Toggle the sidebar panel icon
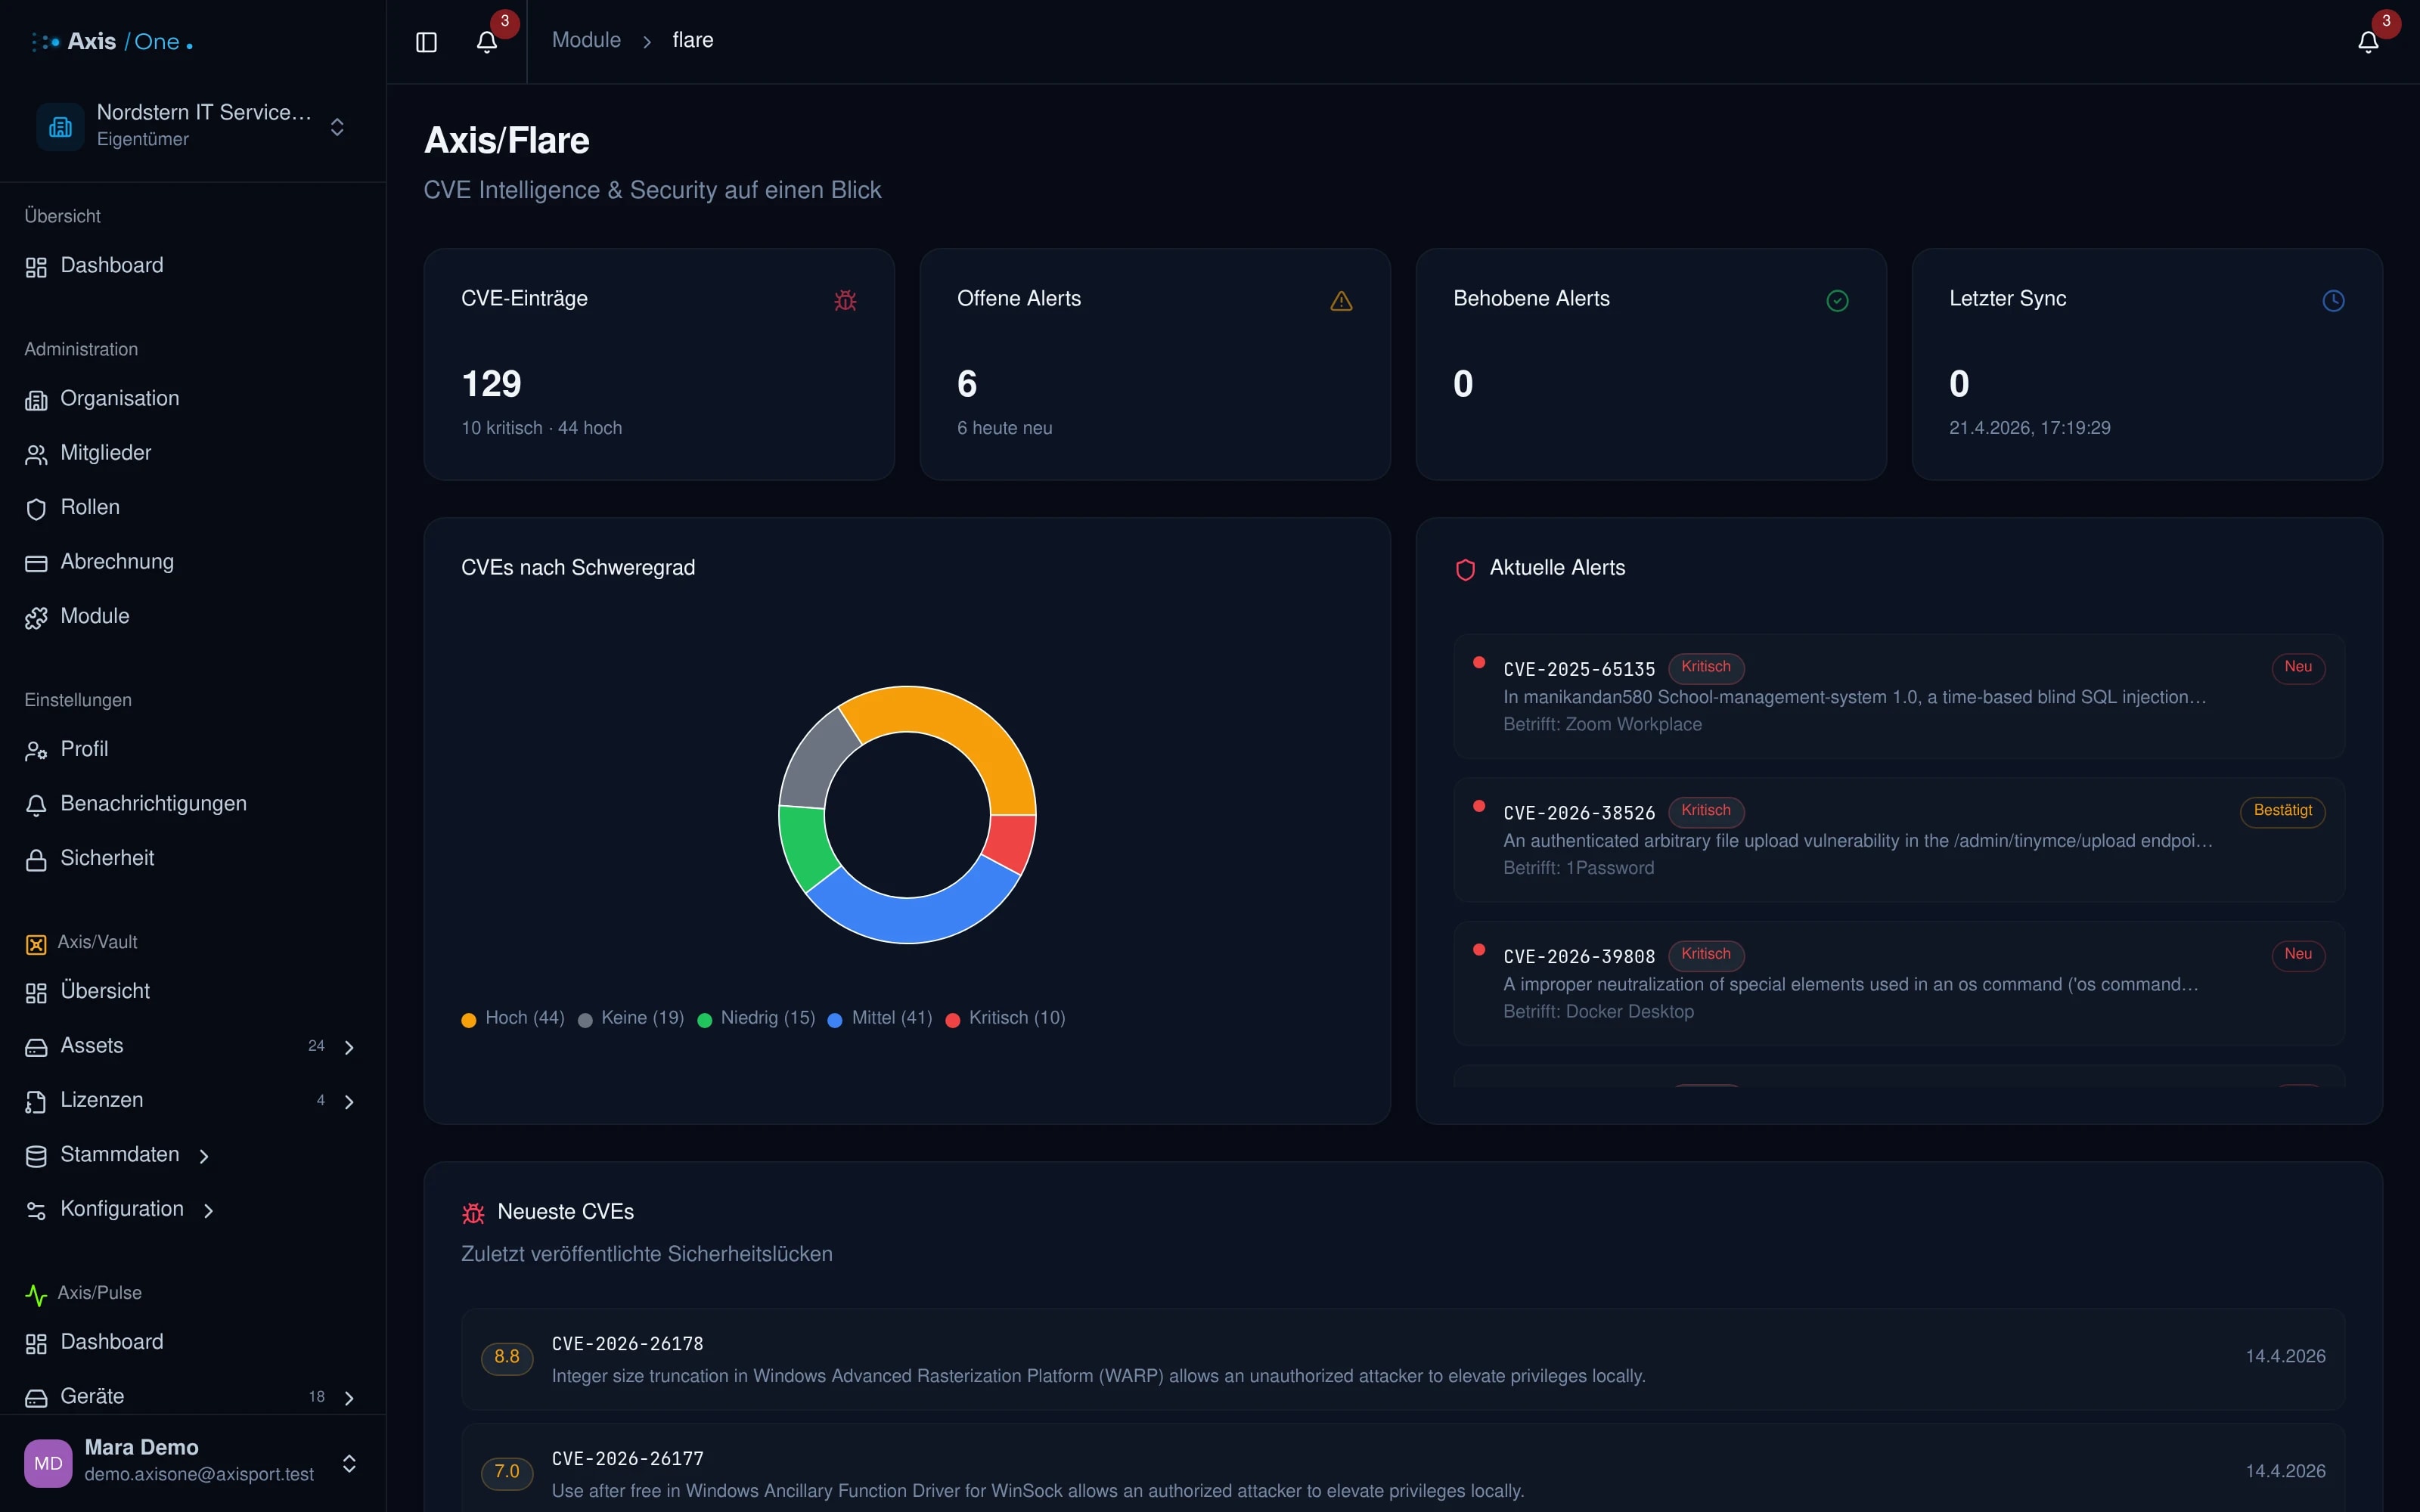Viewport: 2420px width, 1512px height. click(x=426, y=42)
